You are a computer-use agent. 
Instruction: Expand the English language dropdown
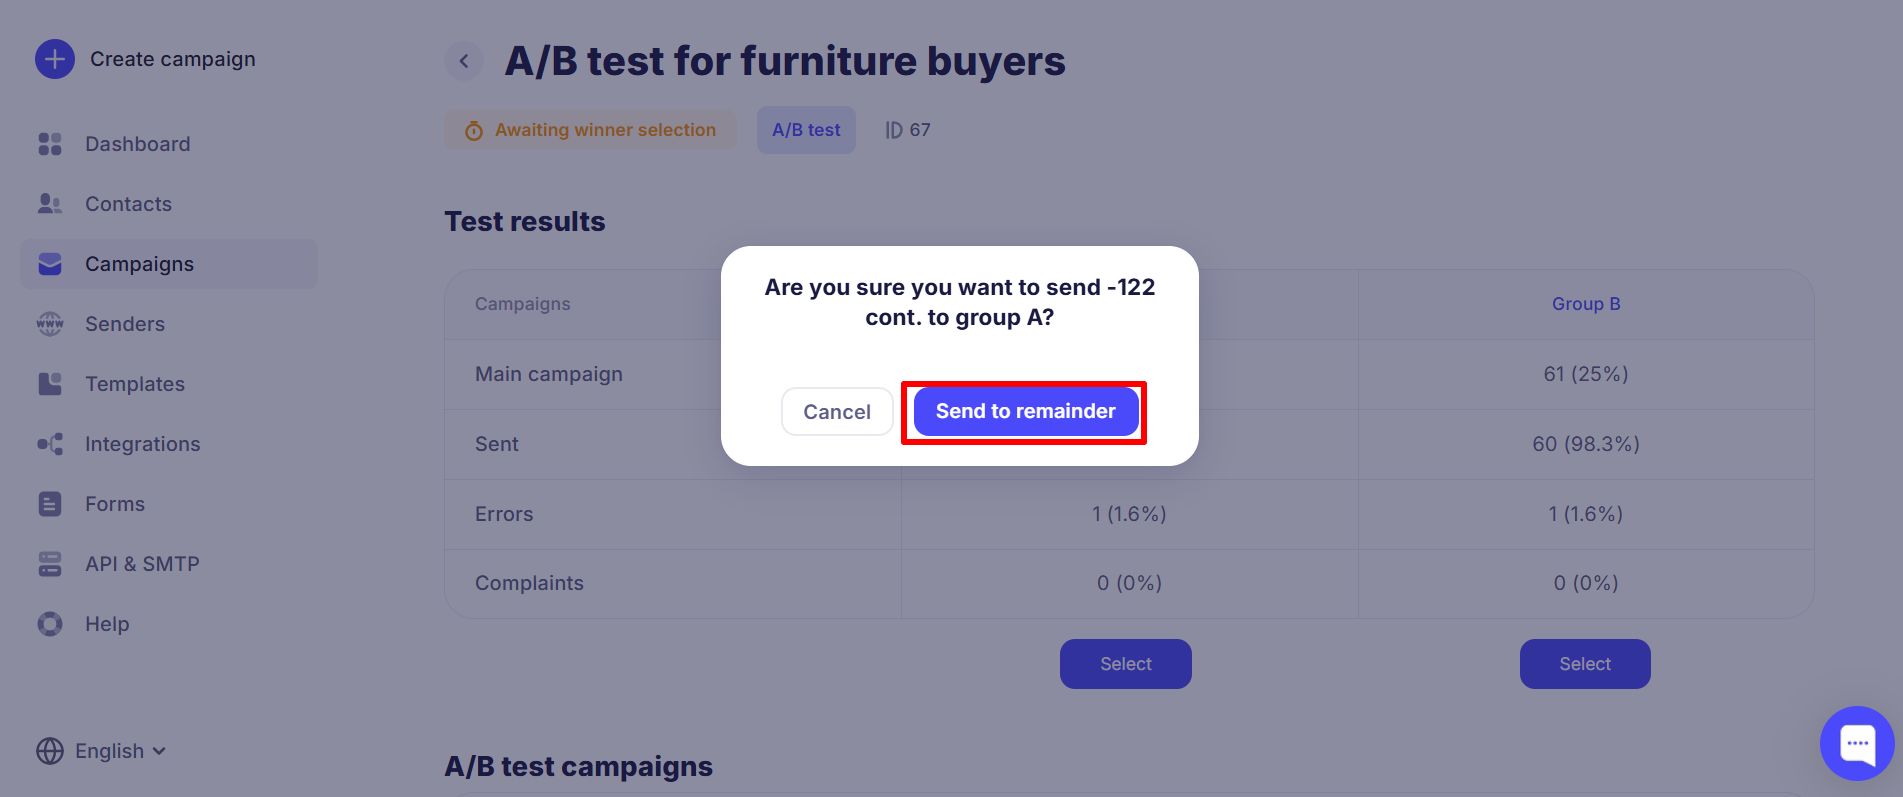101,751
